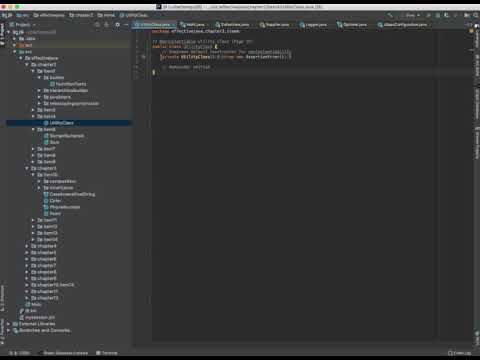Open the Project vertical side tab
The height and width of the screenshot is (360, 480).
pos(2,35)
